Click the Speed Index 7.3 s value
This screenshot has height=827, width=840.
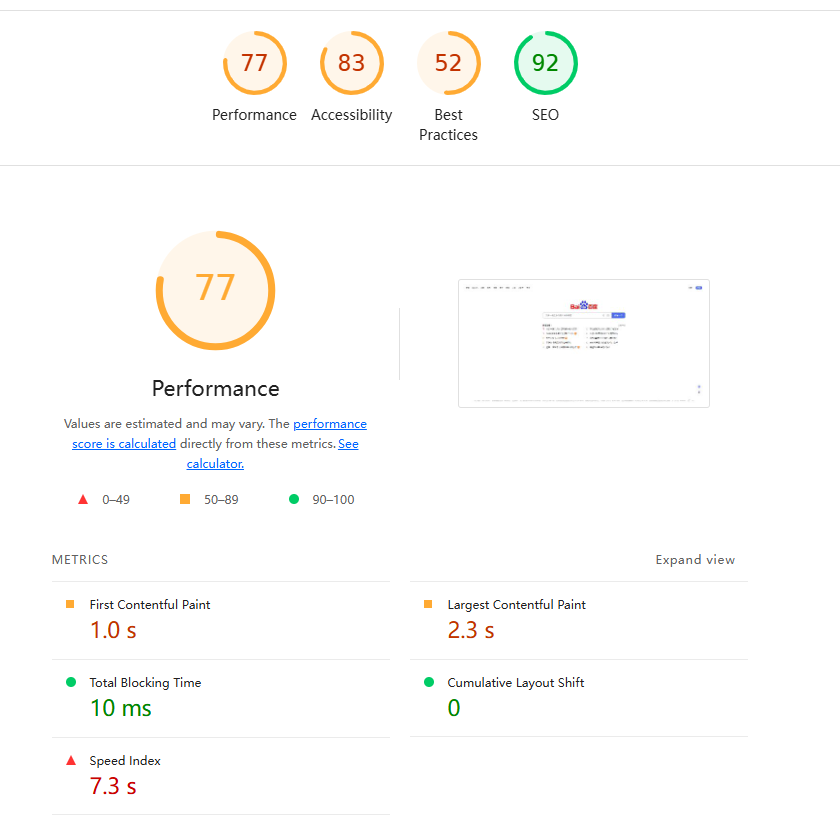coord(113,786)
